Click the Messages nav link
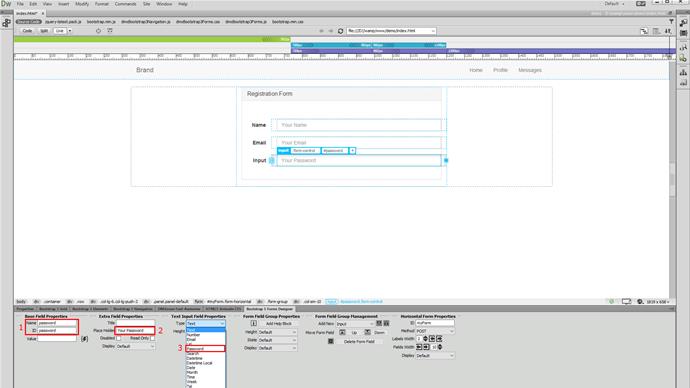This screenshot has width=690, height=388. tap(530, 70)
